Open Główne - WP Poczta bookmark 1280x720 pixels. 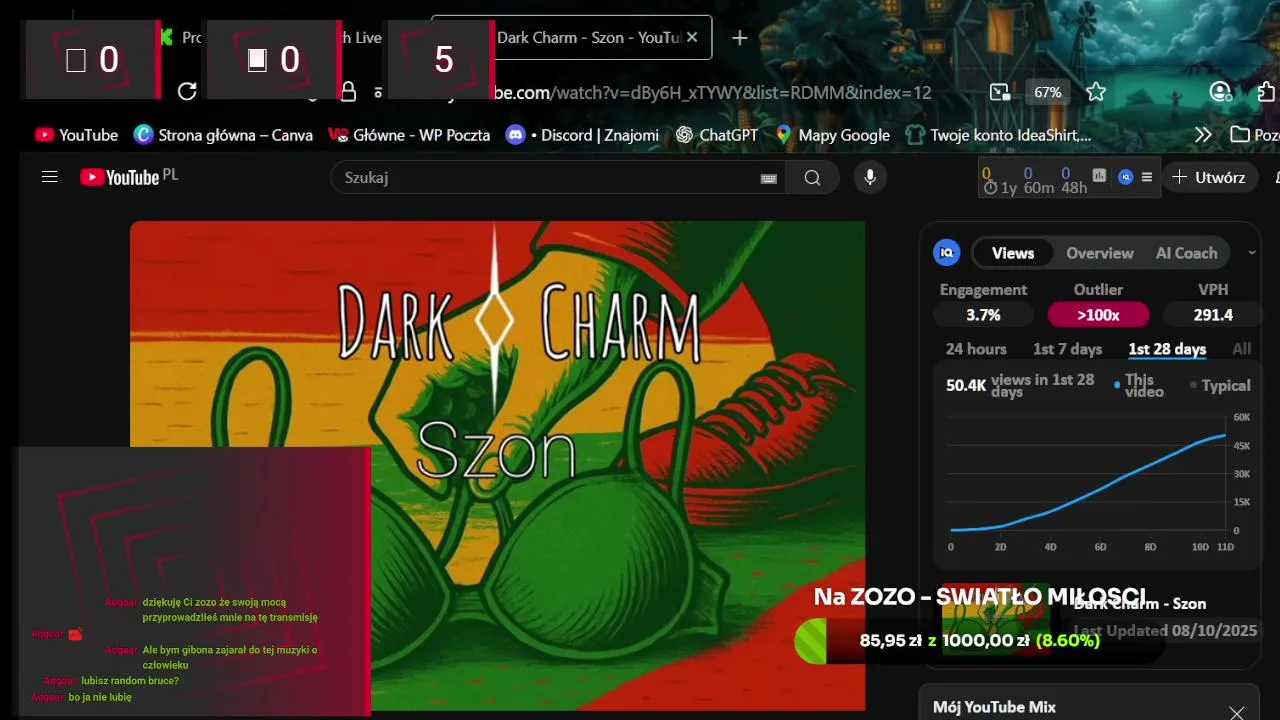pos(409,135)
